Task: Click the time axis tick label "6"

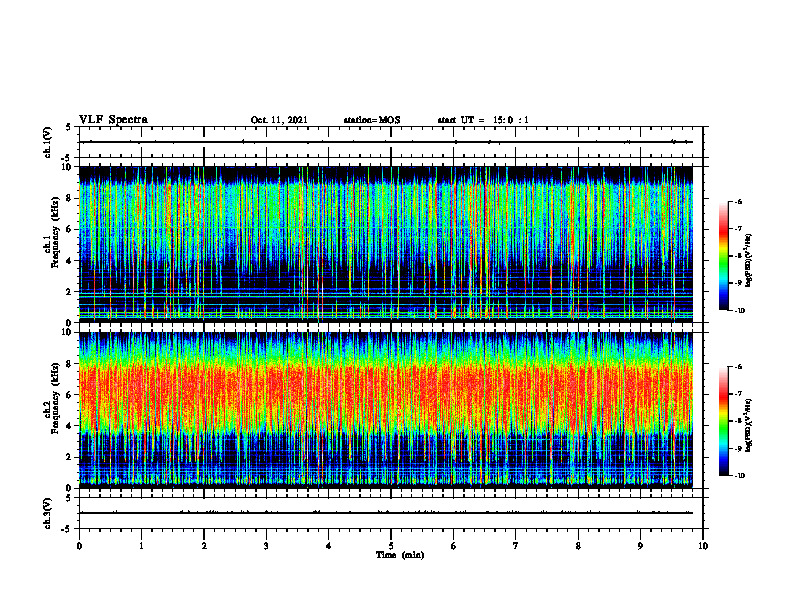Action: pyautogui.click(x=454, y=546)
